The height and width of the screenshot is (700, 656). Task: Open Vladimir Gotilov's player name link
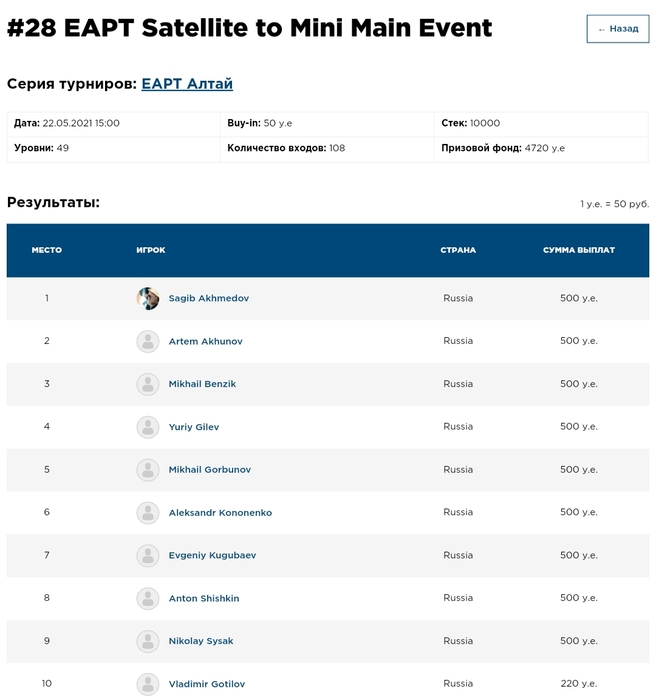(x=206, y=684)
